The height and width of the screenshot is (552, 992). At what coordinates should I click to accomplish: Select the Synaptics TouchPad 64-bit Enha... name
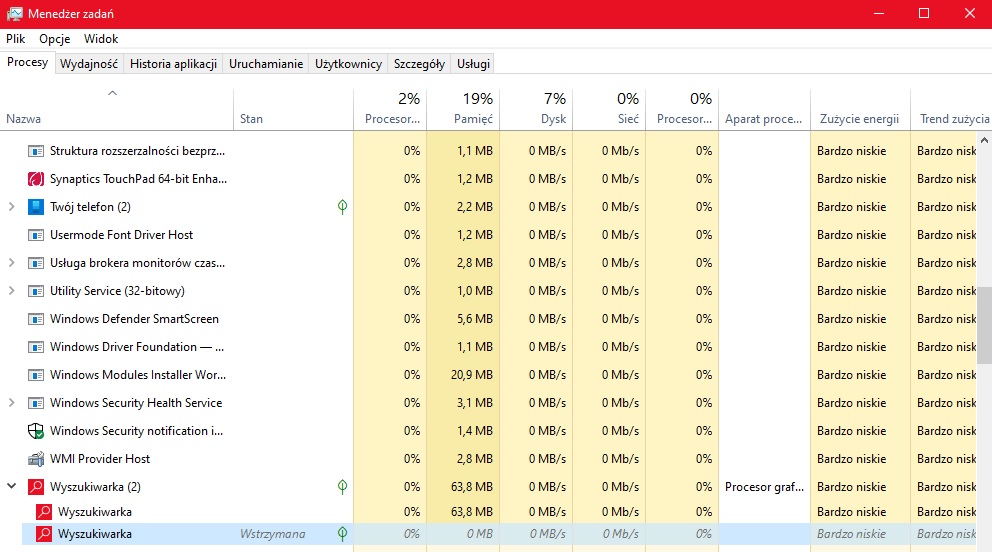tap(139, 179)
